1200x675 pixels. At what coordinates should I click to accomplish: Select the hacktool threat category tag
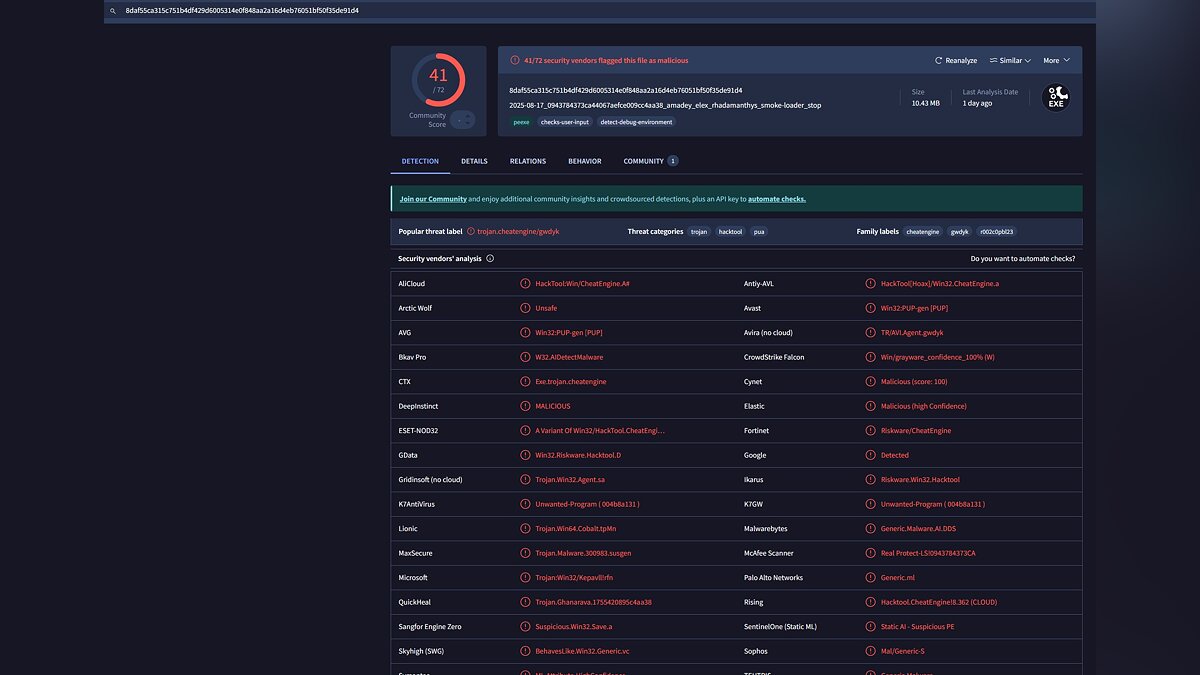pos(729,232)
